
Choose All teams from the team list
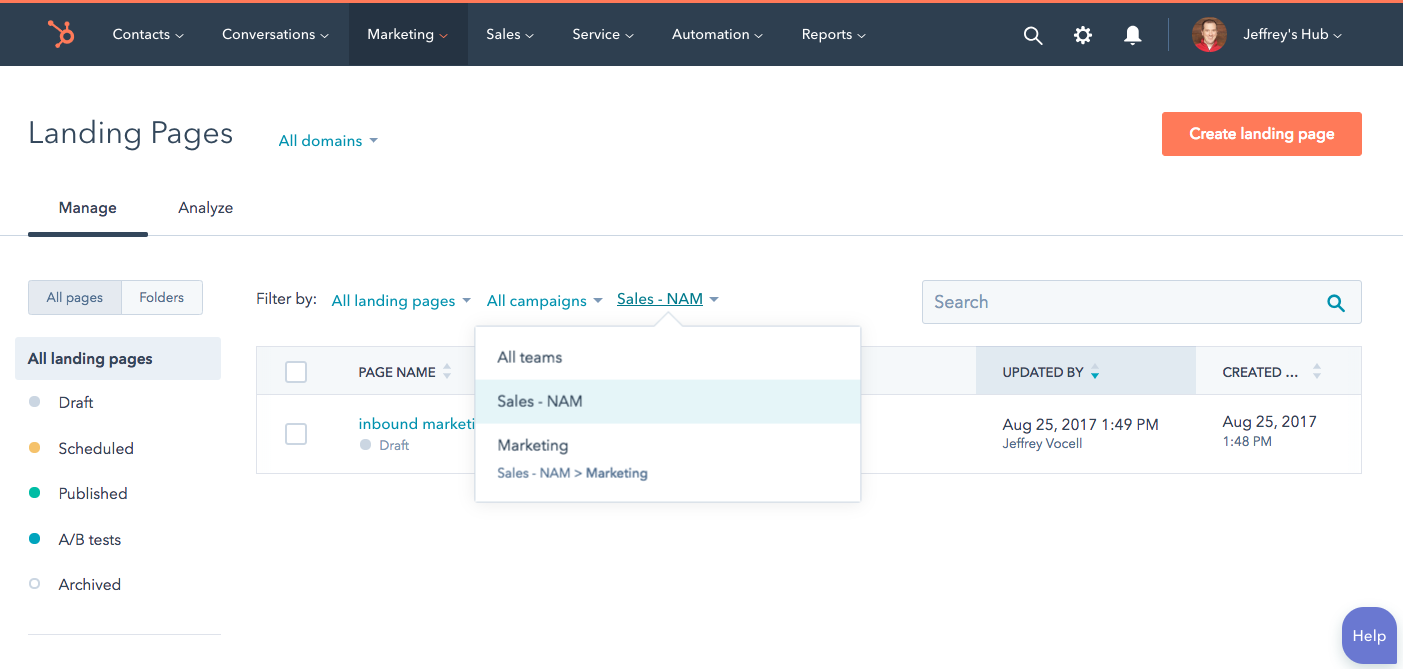point(530,357)
